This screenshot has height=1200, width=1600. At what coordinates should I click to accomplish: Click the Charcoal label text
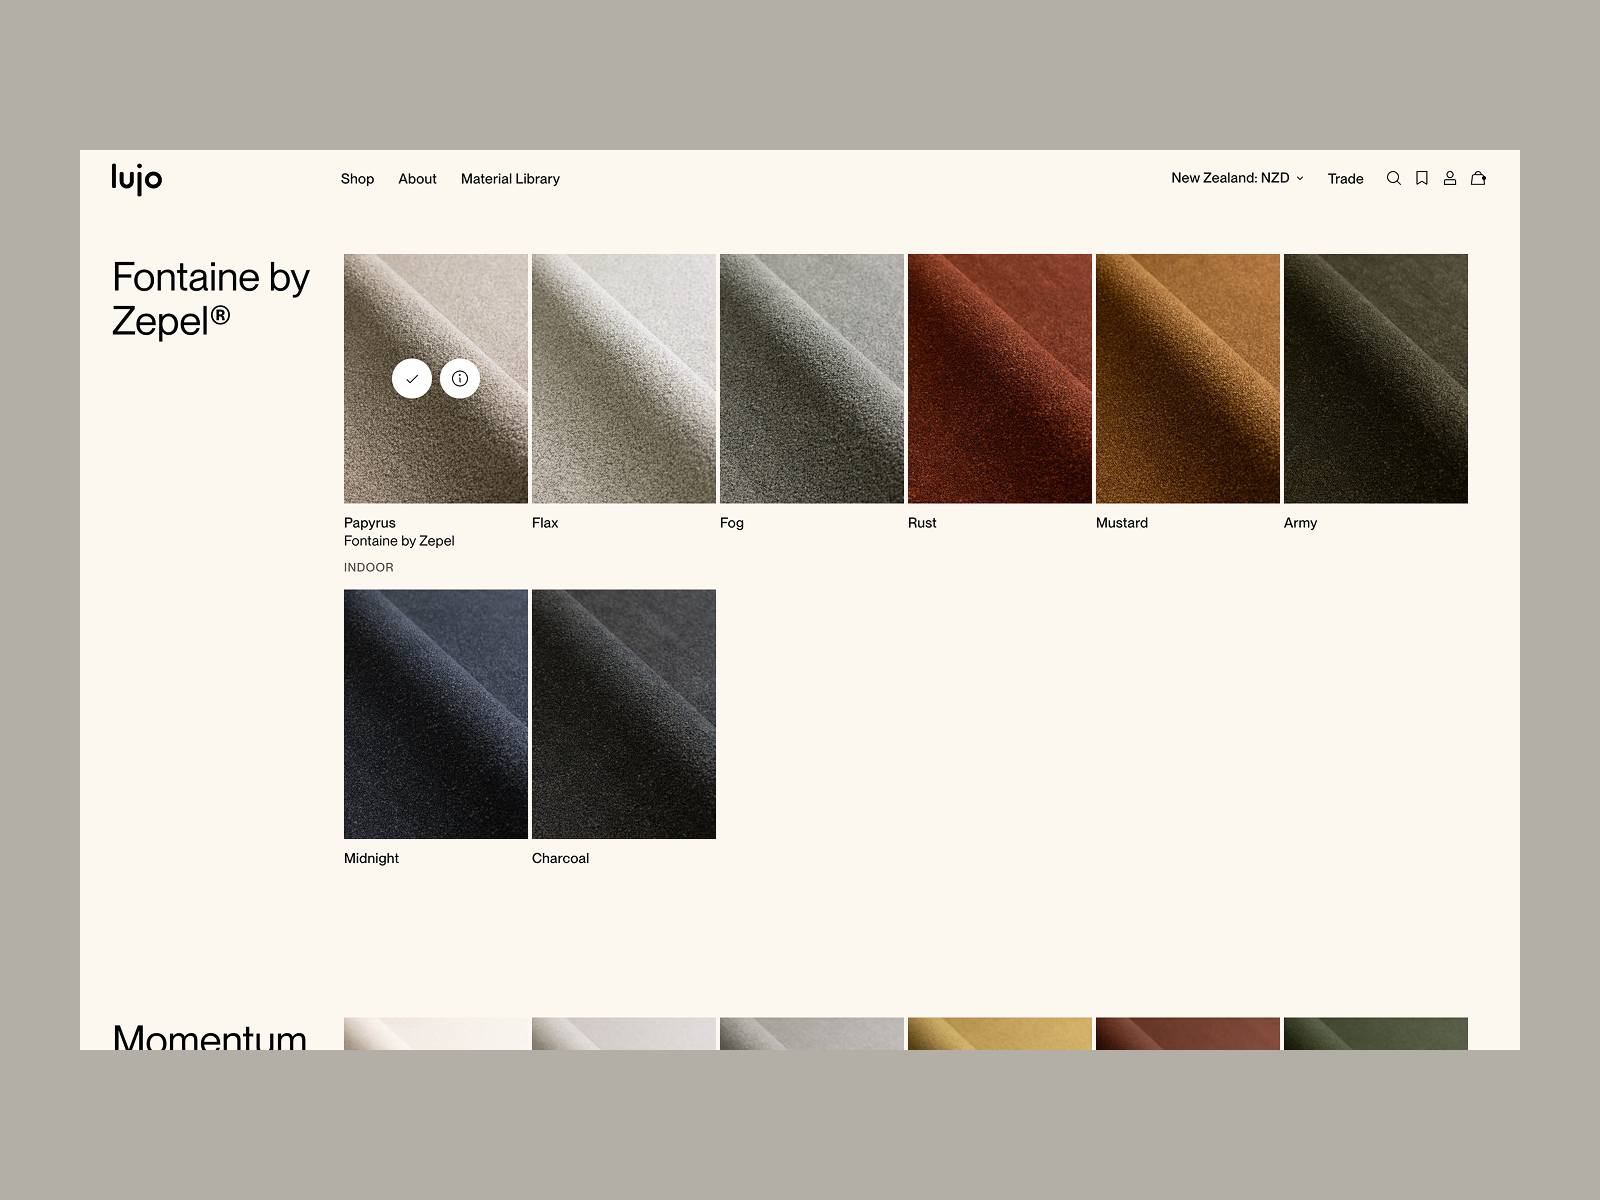click(x=560, y=858)
